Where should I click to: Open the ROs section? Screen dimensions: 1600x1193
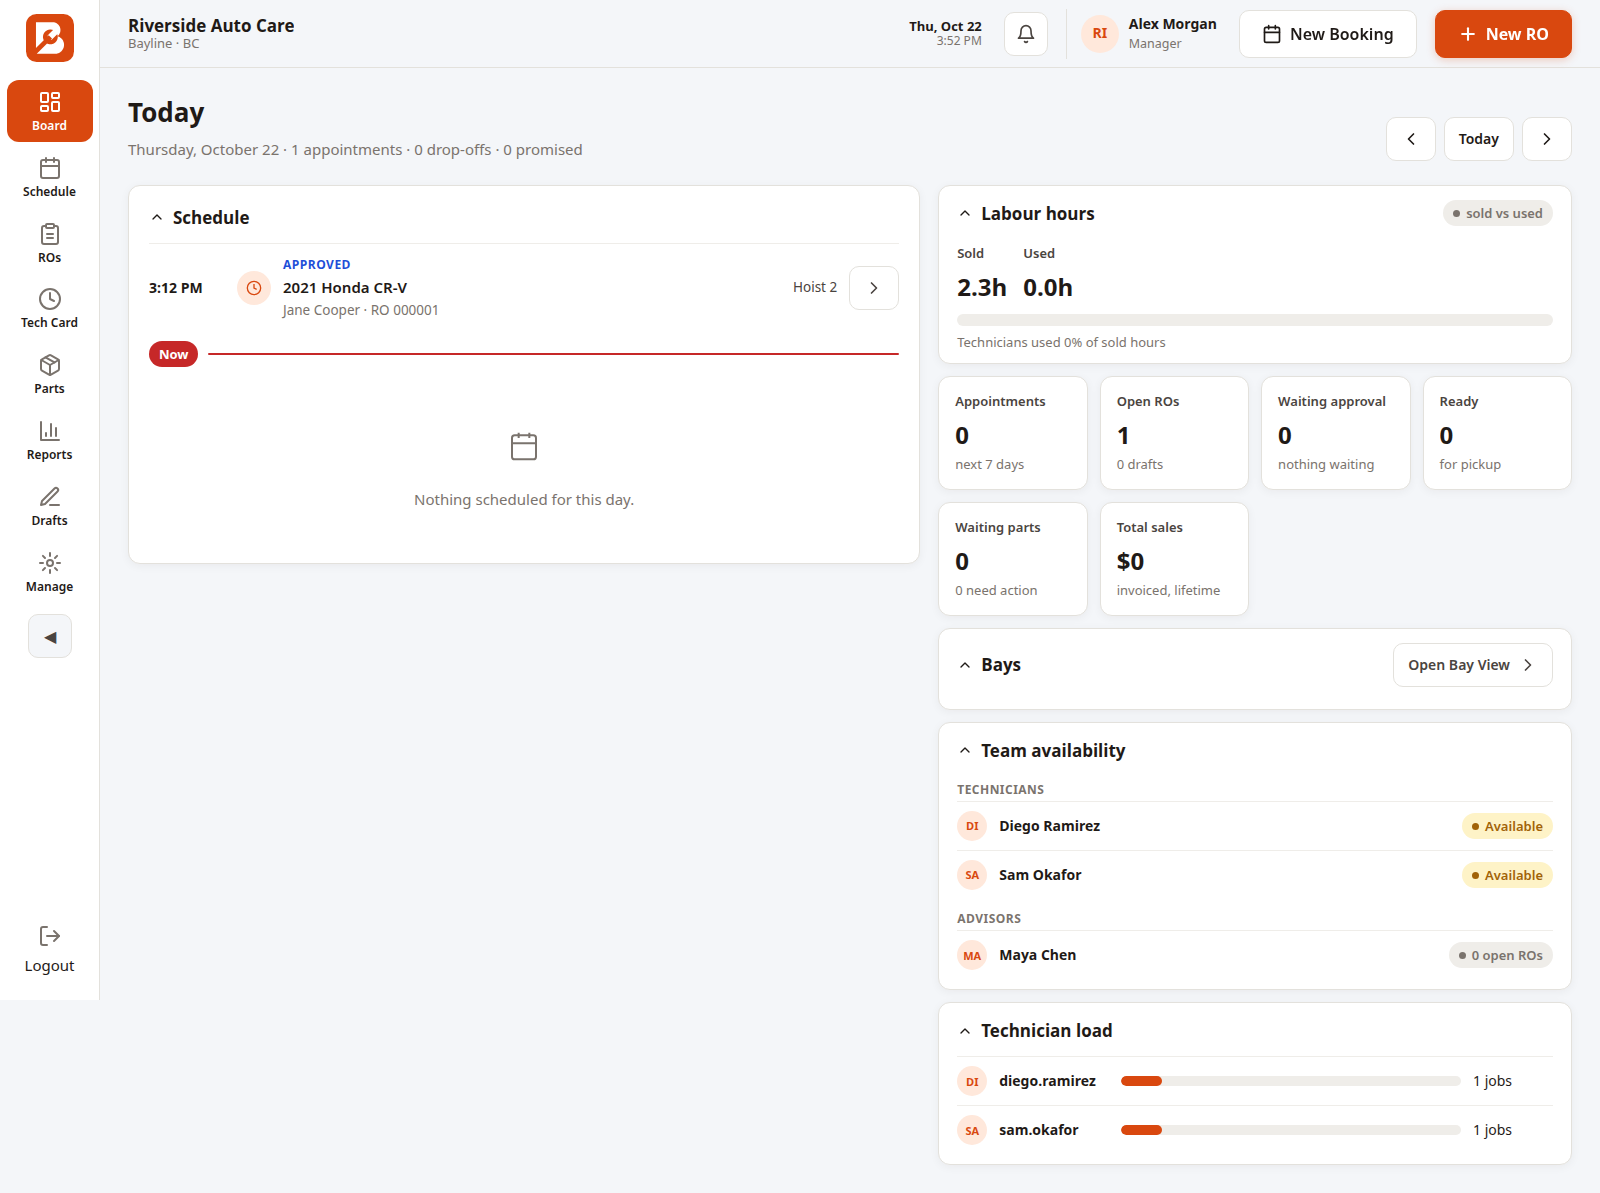[49, 243]
